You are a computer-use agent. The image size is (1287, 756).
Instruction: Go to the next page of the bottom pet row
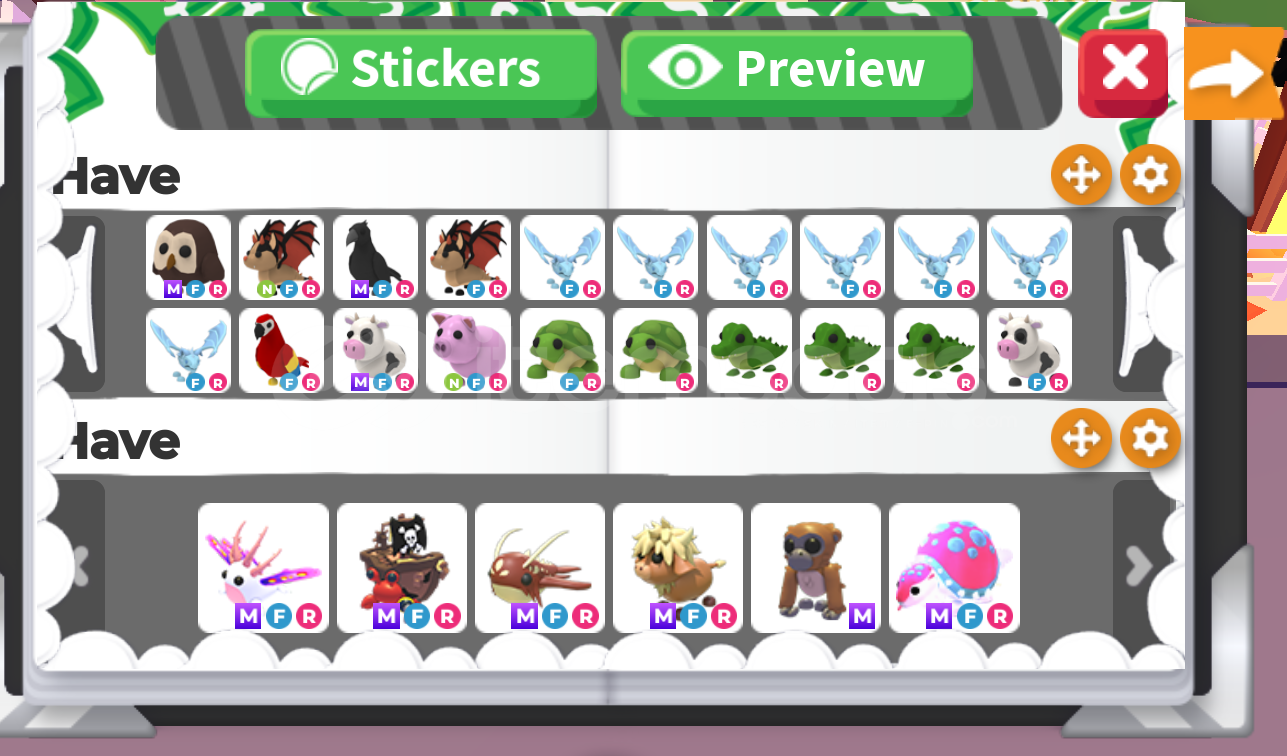click(1140, 567)
